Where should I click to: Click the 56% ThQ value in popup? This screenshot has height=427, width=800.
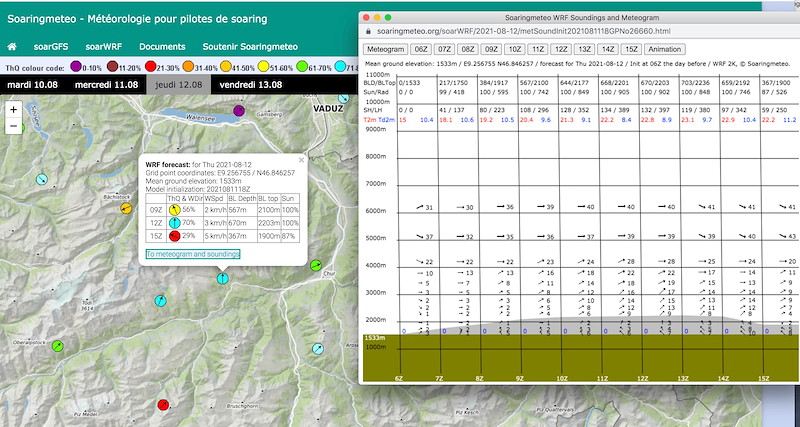pos(189,210)
